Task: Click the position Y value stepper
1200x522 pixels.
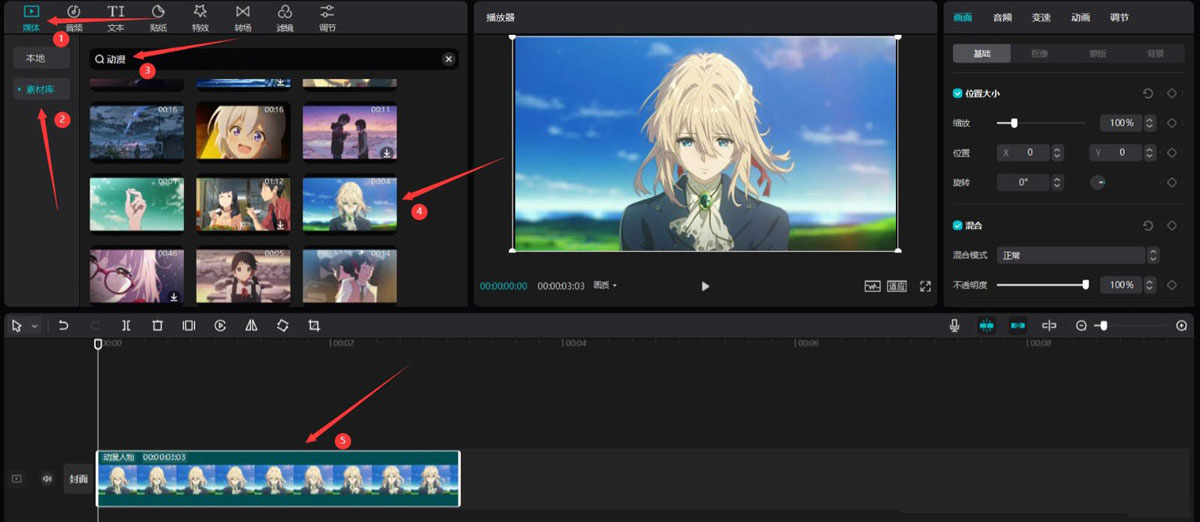Action: click(1148, 153)
